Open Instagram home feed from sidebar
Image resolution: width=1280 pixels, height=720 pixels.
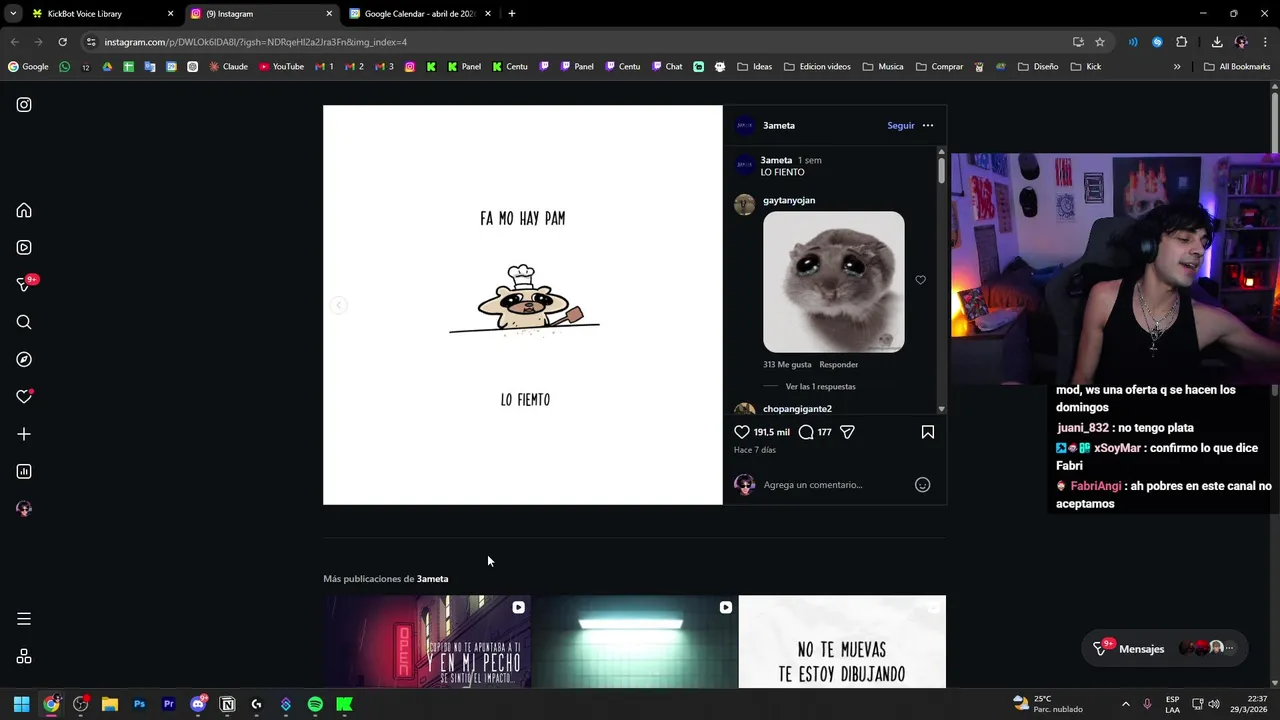coord(24,210)
